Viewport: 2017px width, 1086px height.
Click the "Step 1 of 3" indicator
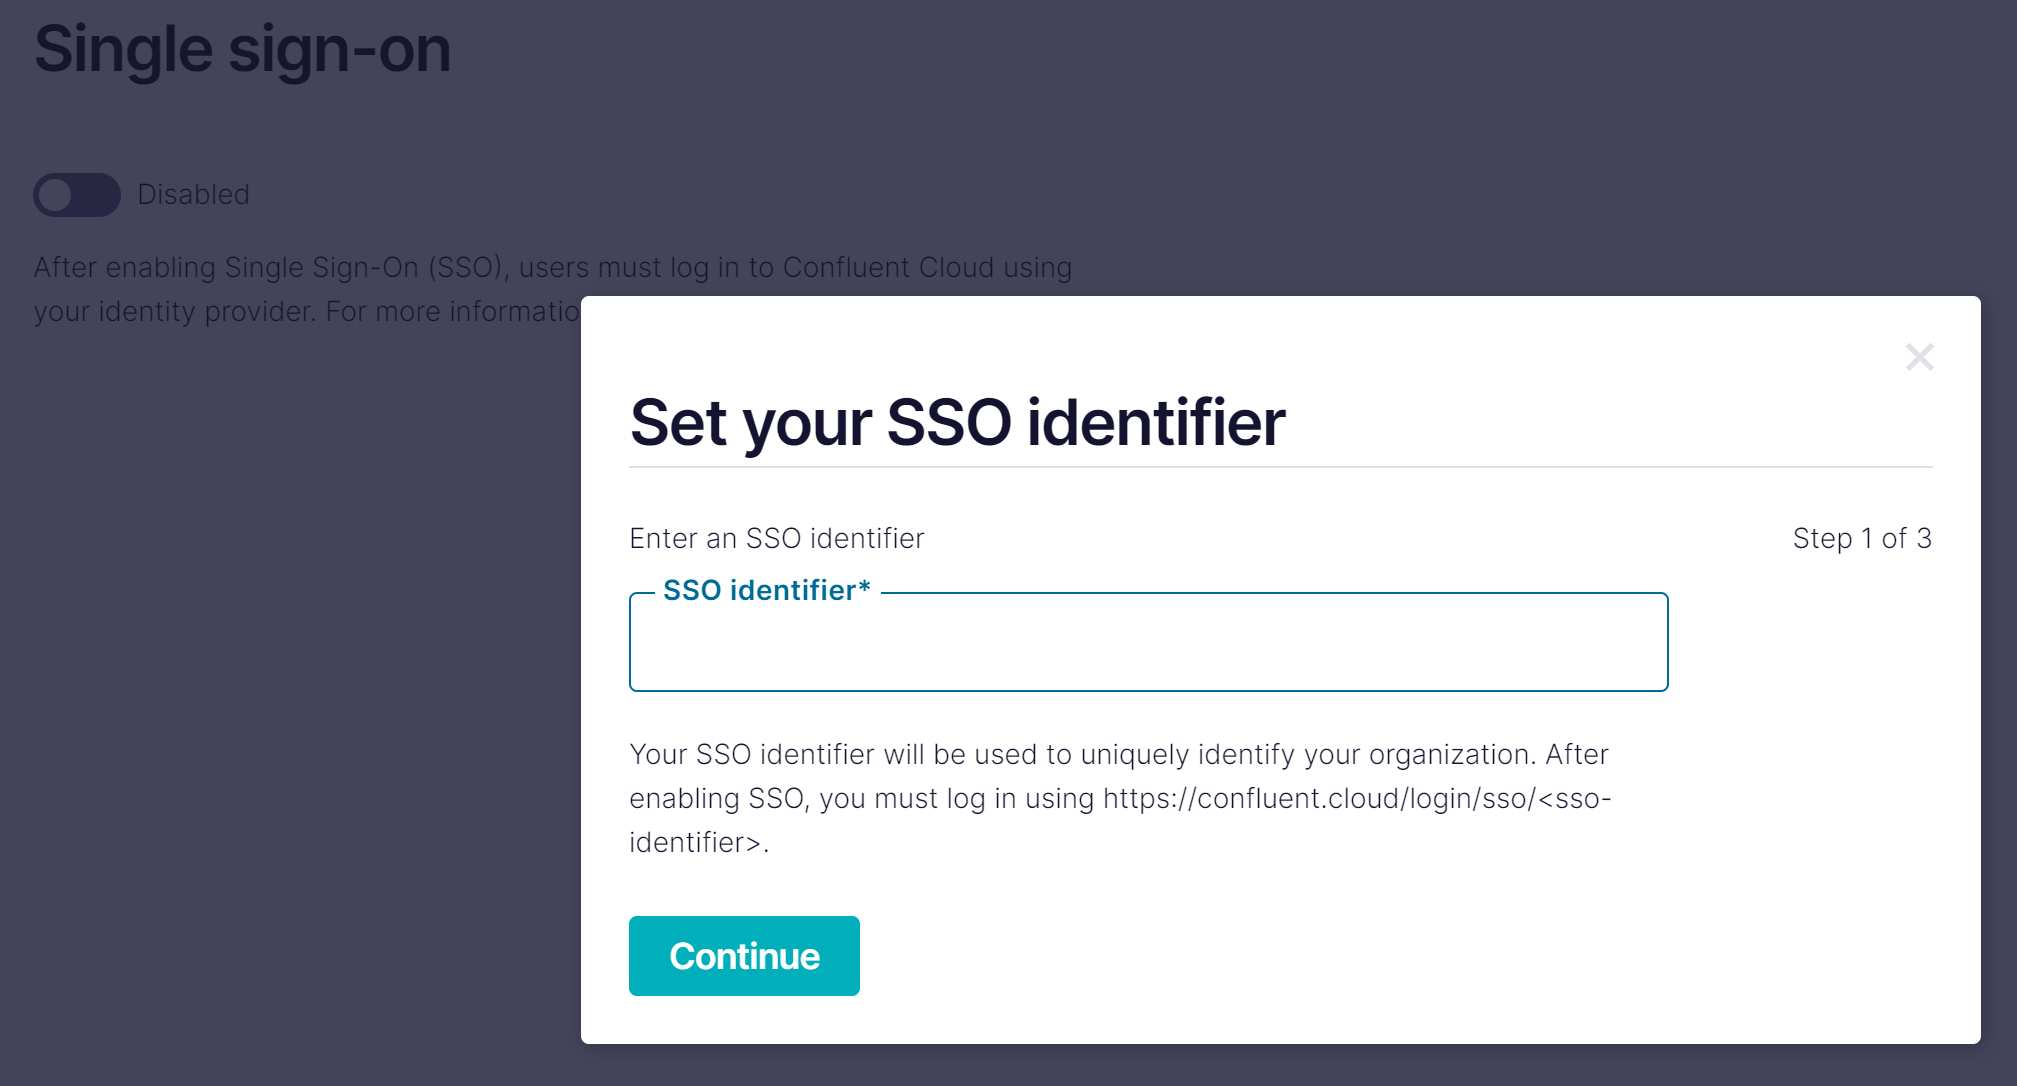pos(1861,539)
